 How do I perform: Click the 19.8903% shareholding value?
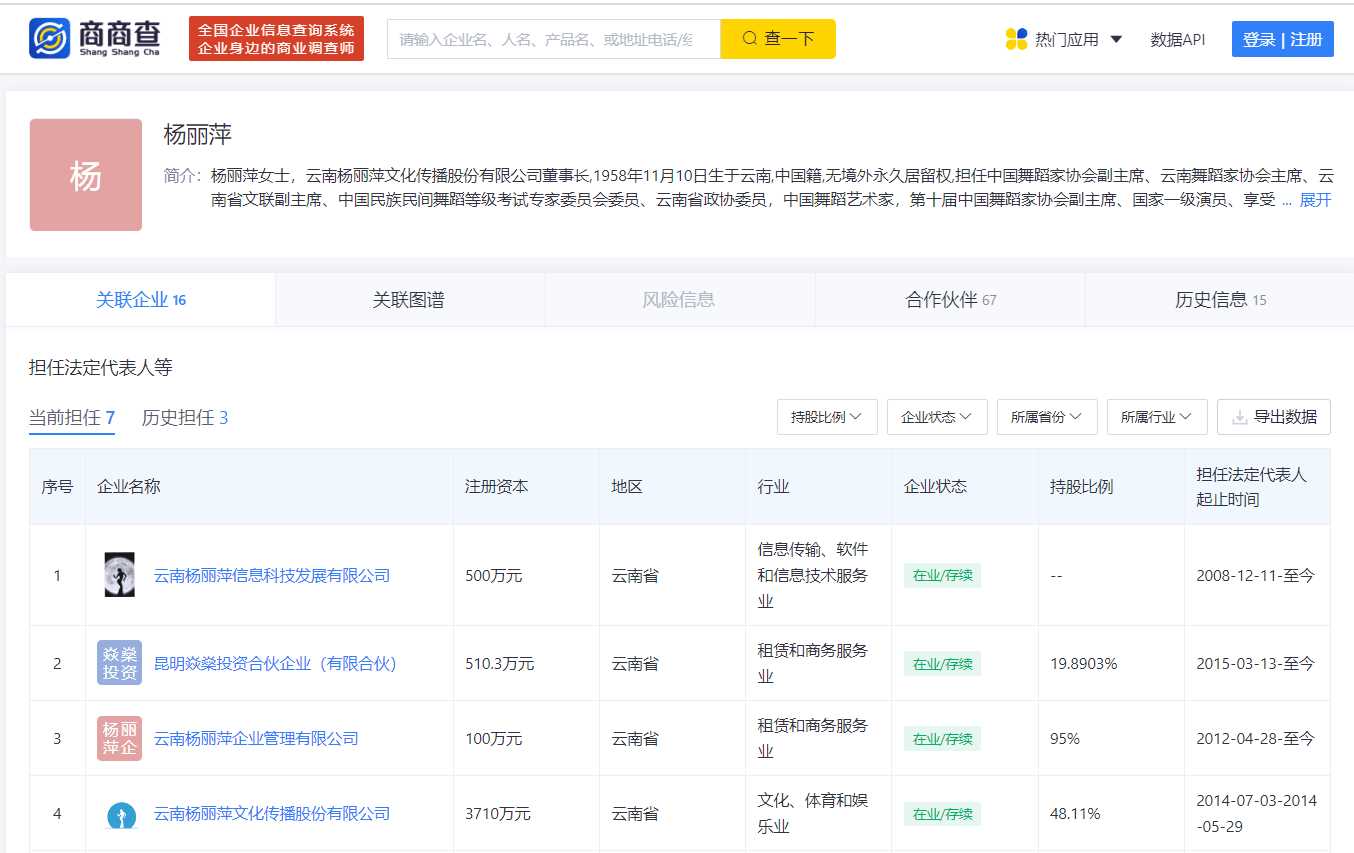pyautogui.click(x=1084, y=664)
